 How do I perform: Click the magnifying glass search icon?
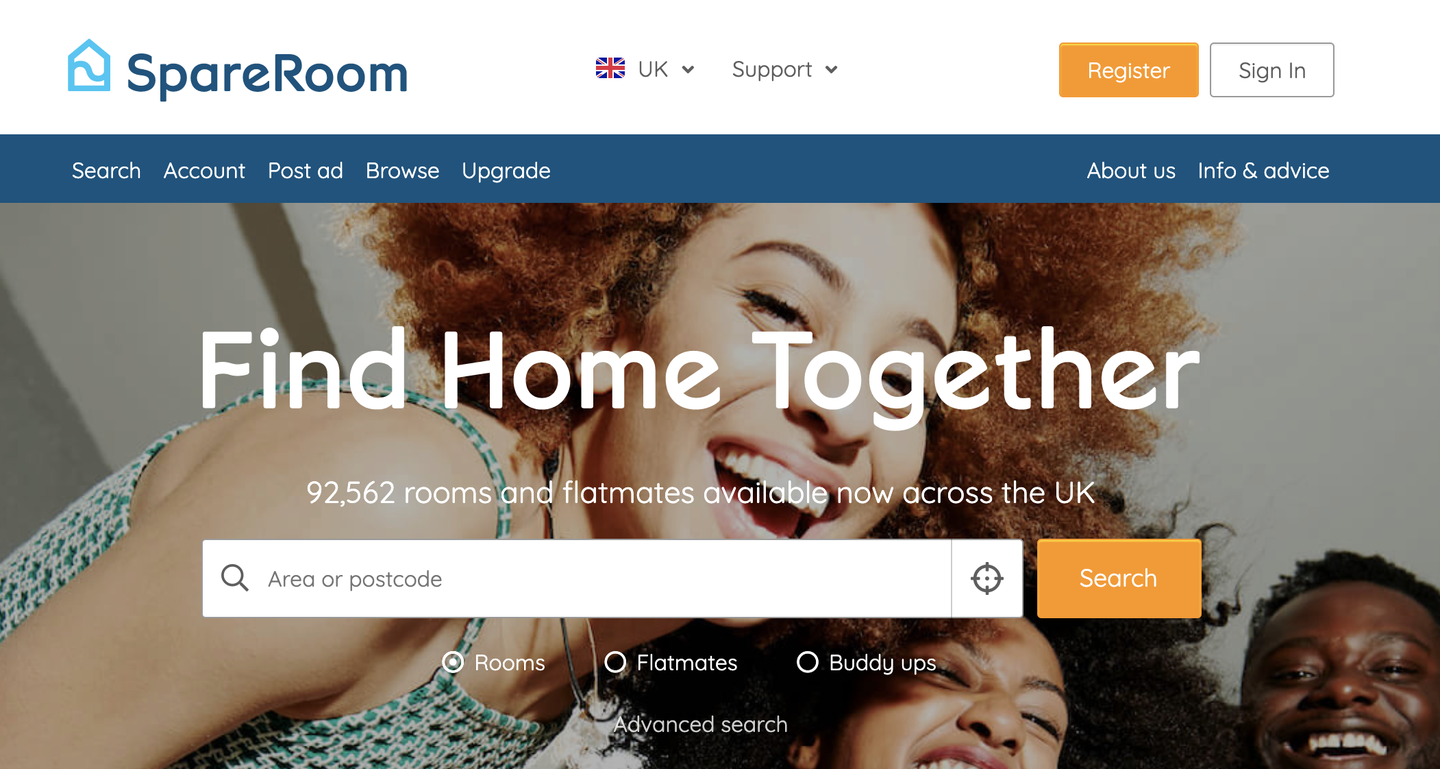(235, 578)
